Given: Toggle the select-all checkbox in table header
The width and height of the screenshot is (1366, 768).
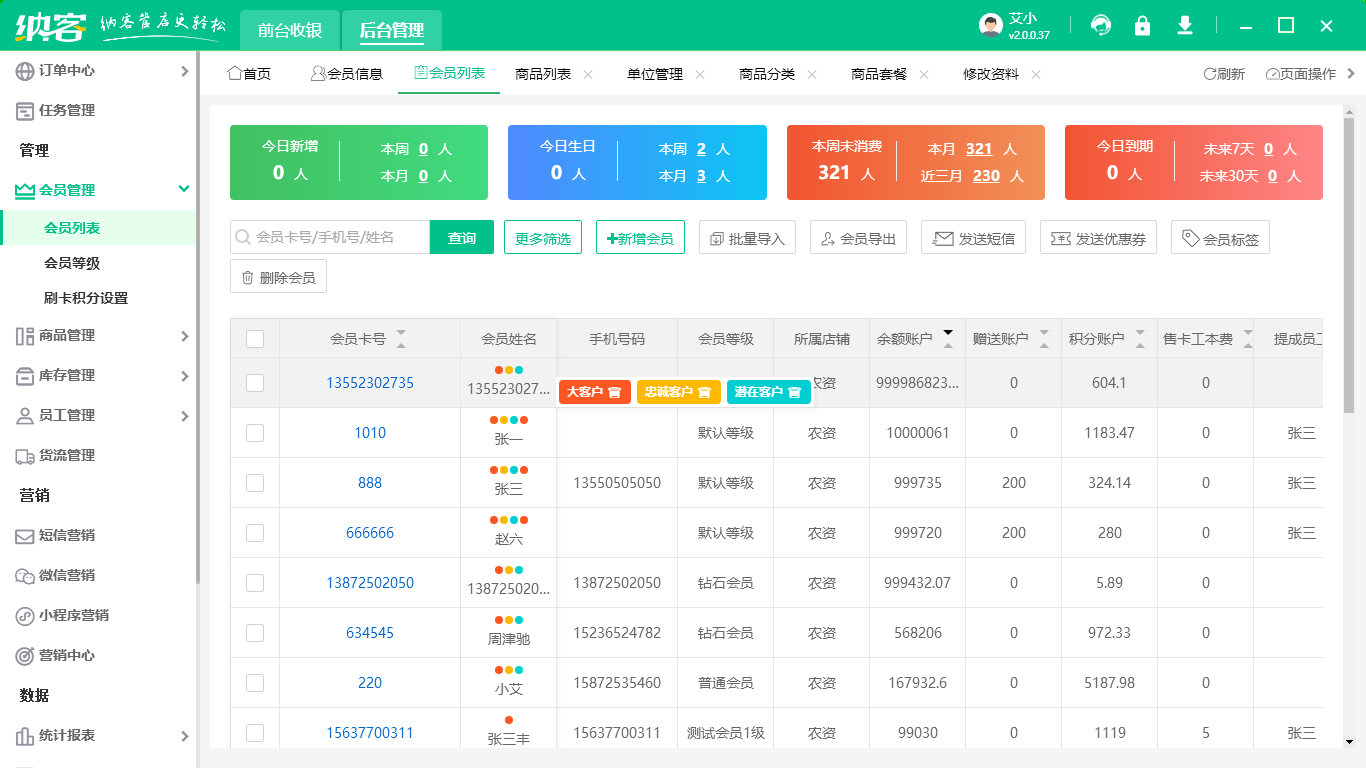Looking at the screenshot, I should click(x=255, y=339).
